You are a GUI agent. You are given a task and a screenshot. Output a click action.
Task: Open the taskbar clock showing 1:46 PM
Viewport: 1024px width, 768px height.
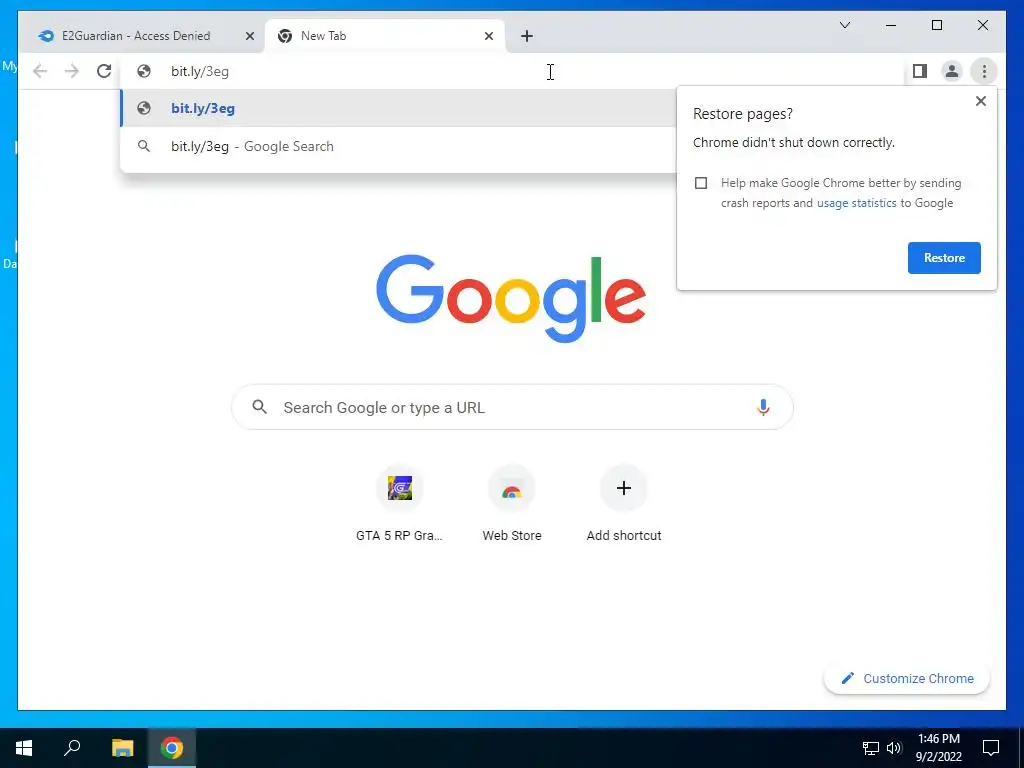938,748
